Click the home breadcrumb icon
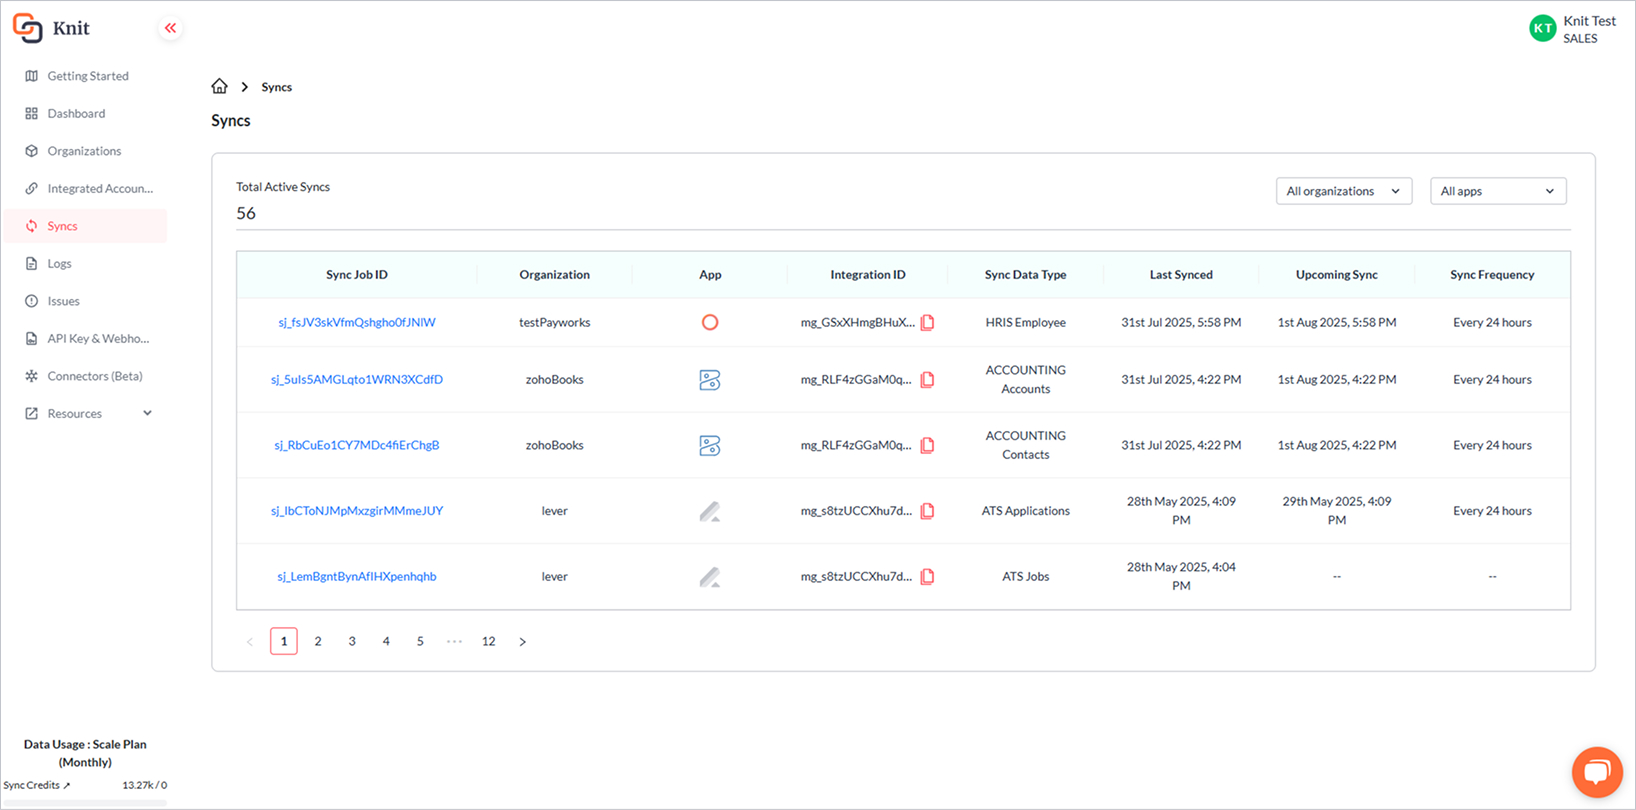The image size is (1636, 810). (x=219, y=86)
